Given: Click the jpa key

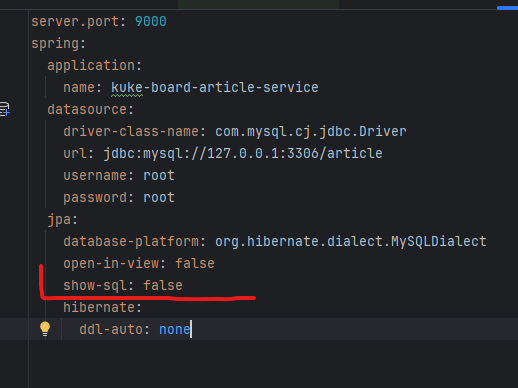Looking at the screenshot, I should [59, 220].
